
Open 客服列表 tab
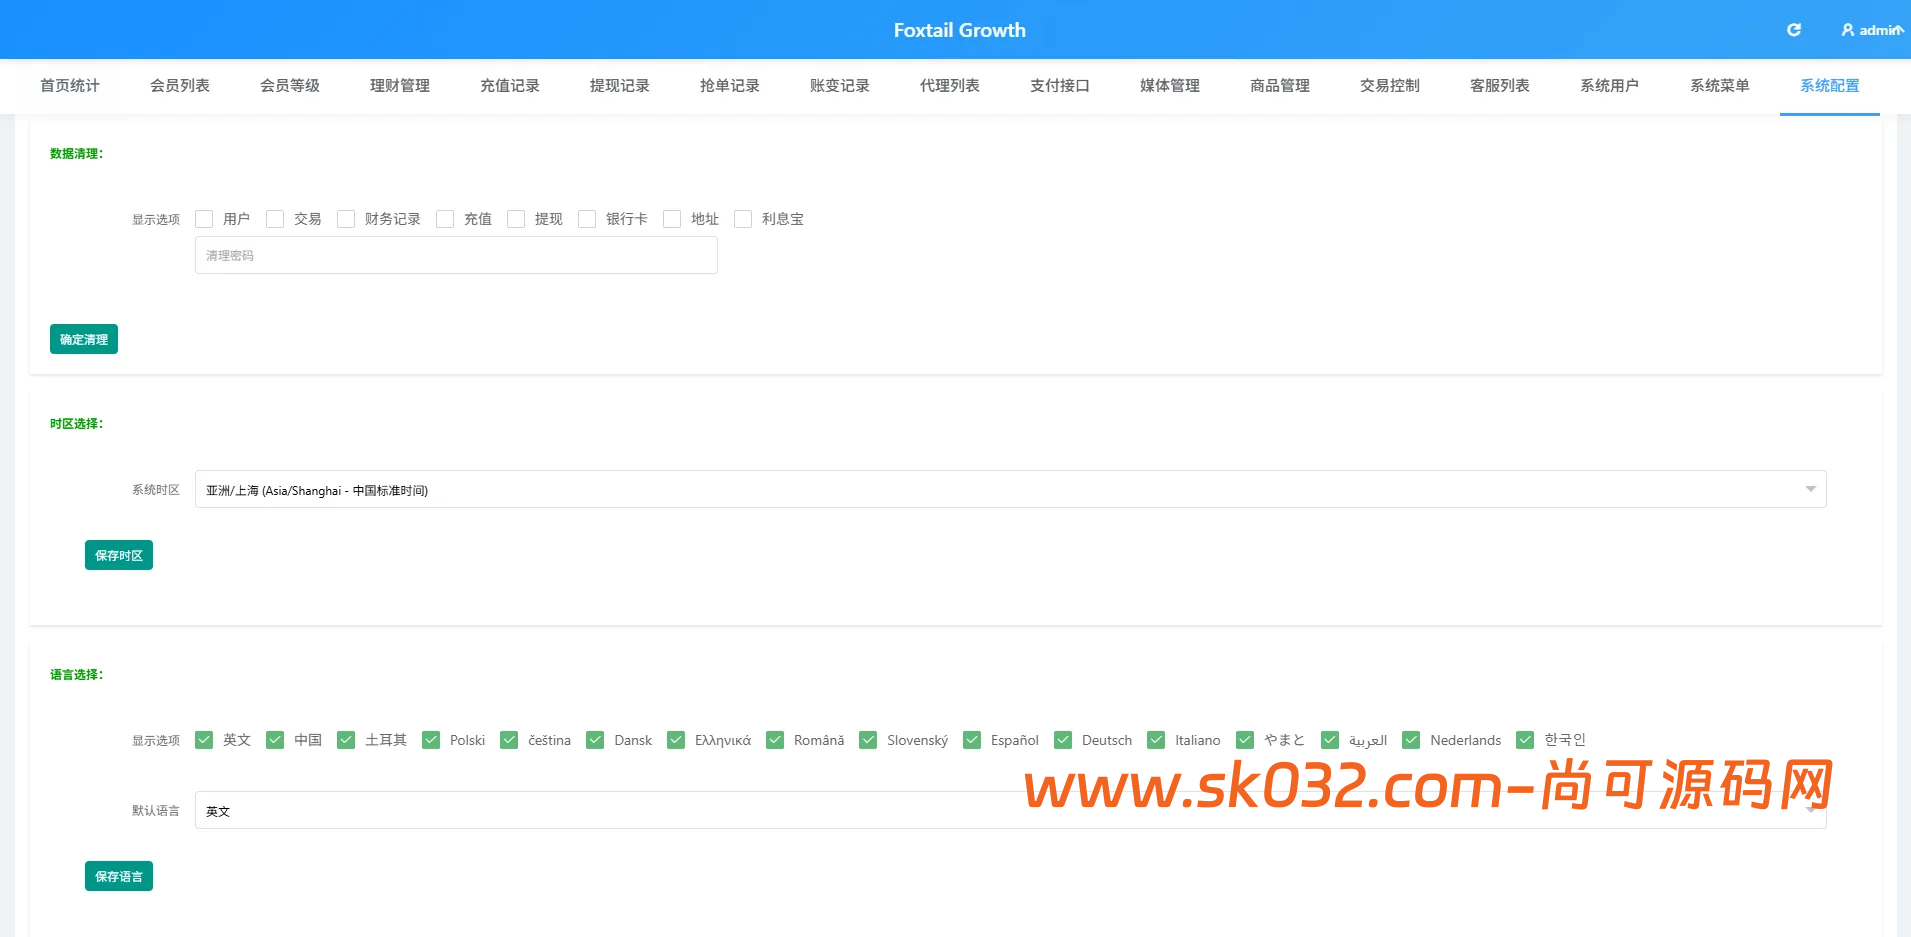click(x=1500, y=86)
